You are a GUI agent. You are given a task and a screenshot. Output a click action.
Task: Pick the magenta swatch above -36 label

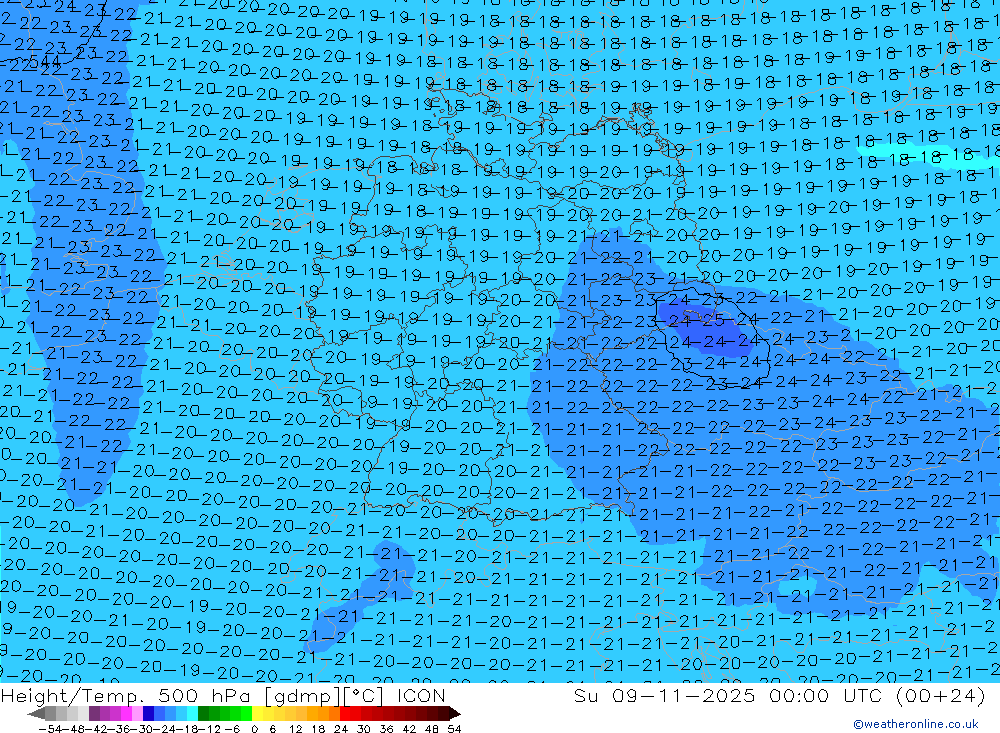126,713
